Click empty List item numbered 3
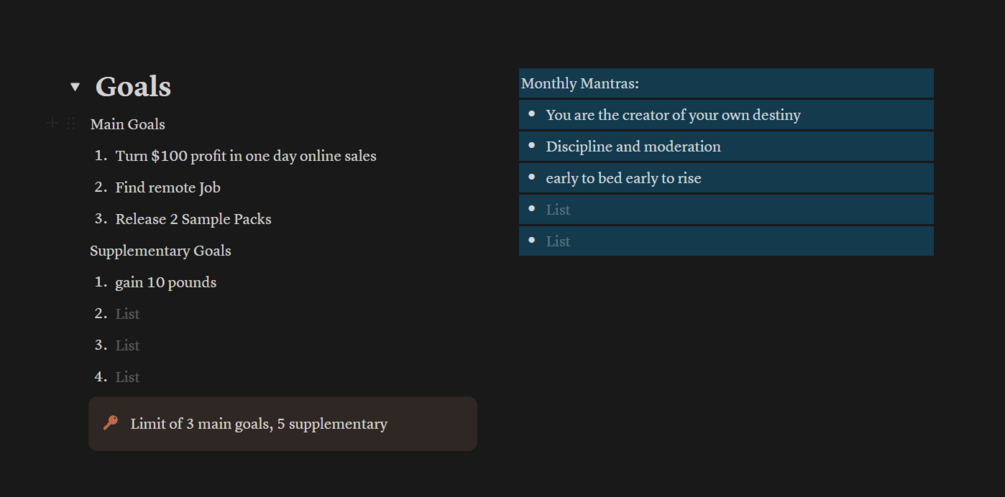 (x=127, y=345)
